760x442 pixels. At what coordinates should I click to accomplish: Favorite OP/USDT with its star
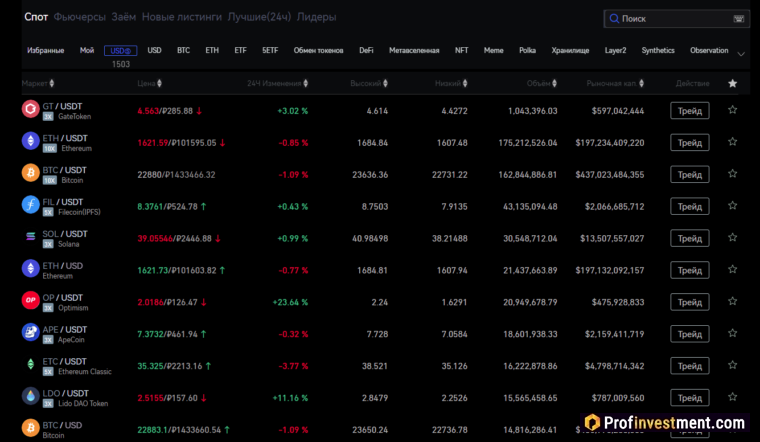[732, 301]
